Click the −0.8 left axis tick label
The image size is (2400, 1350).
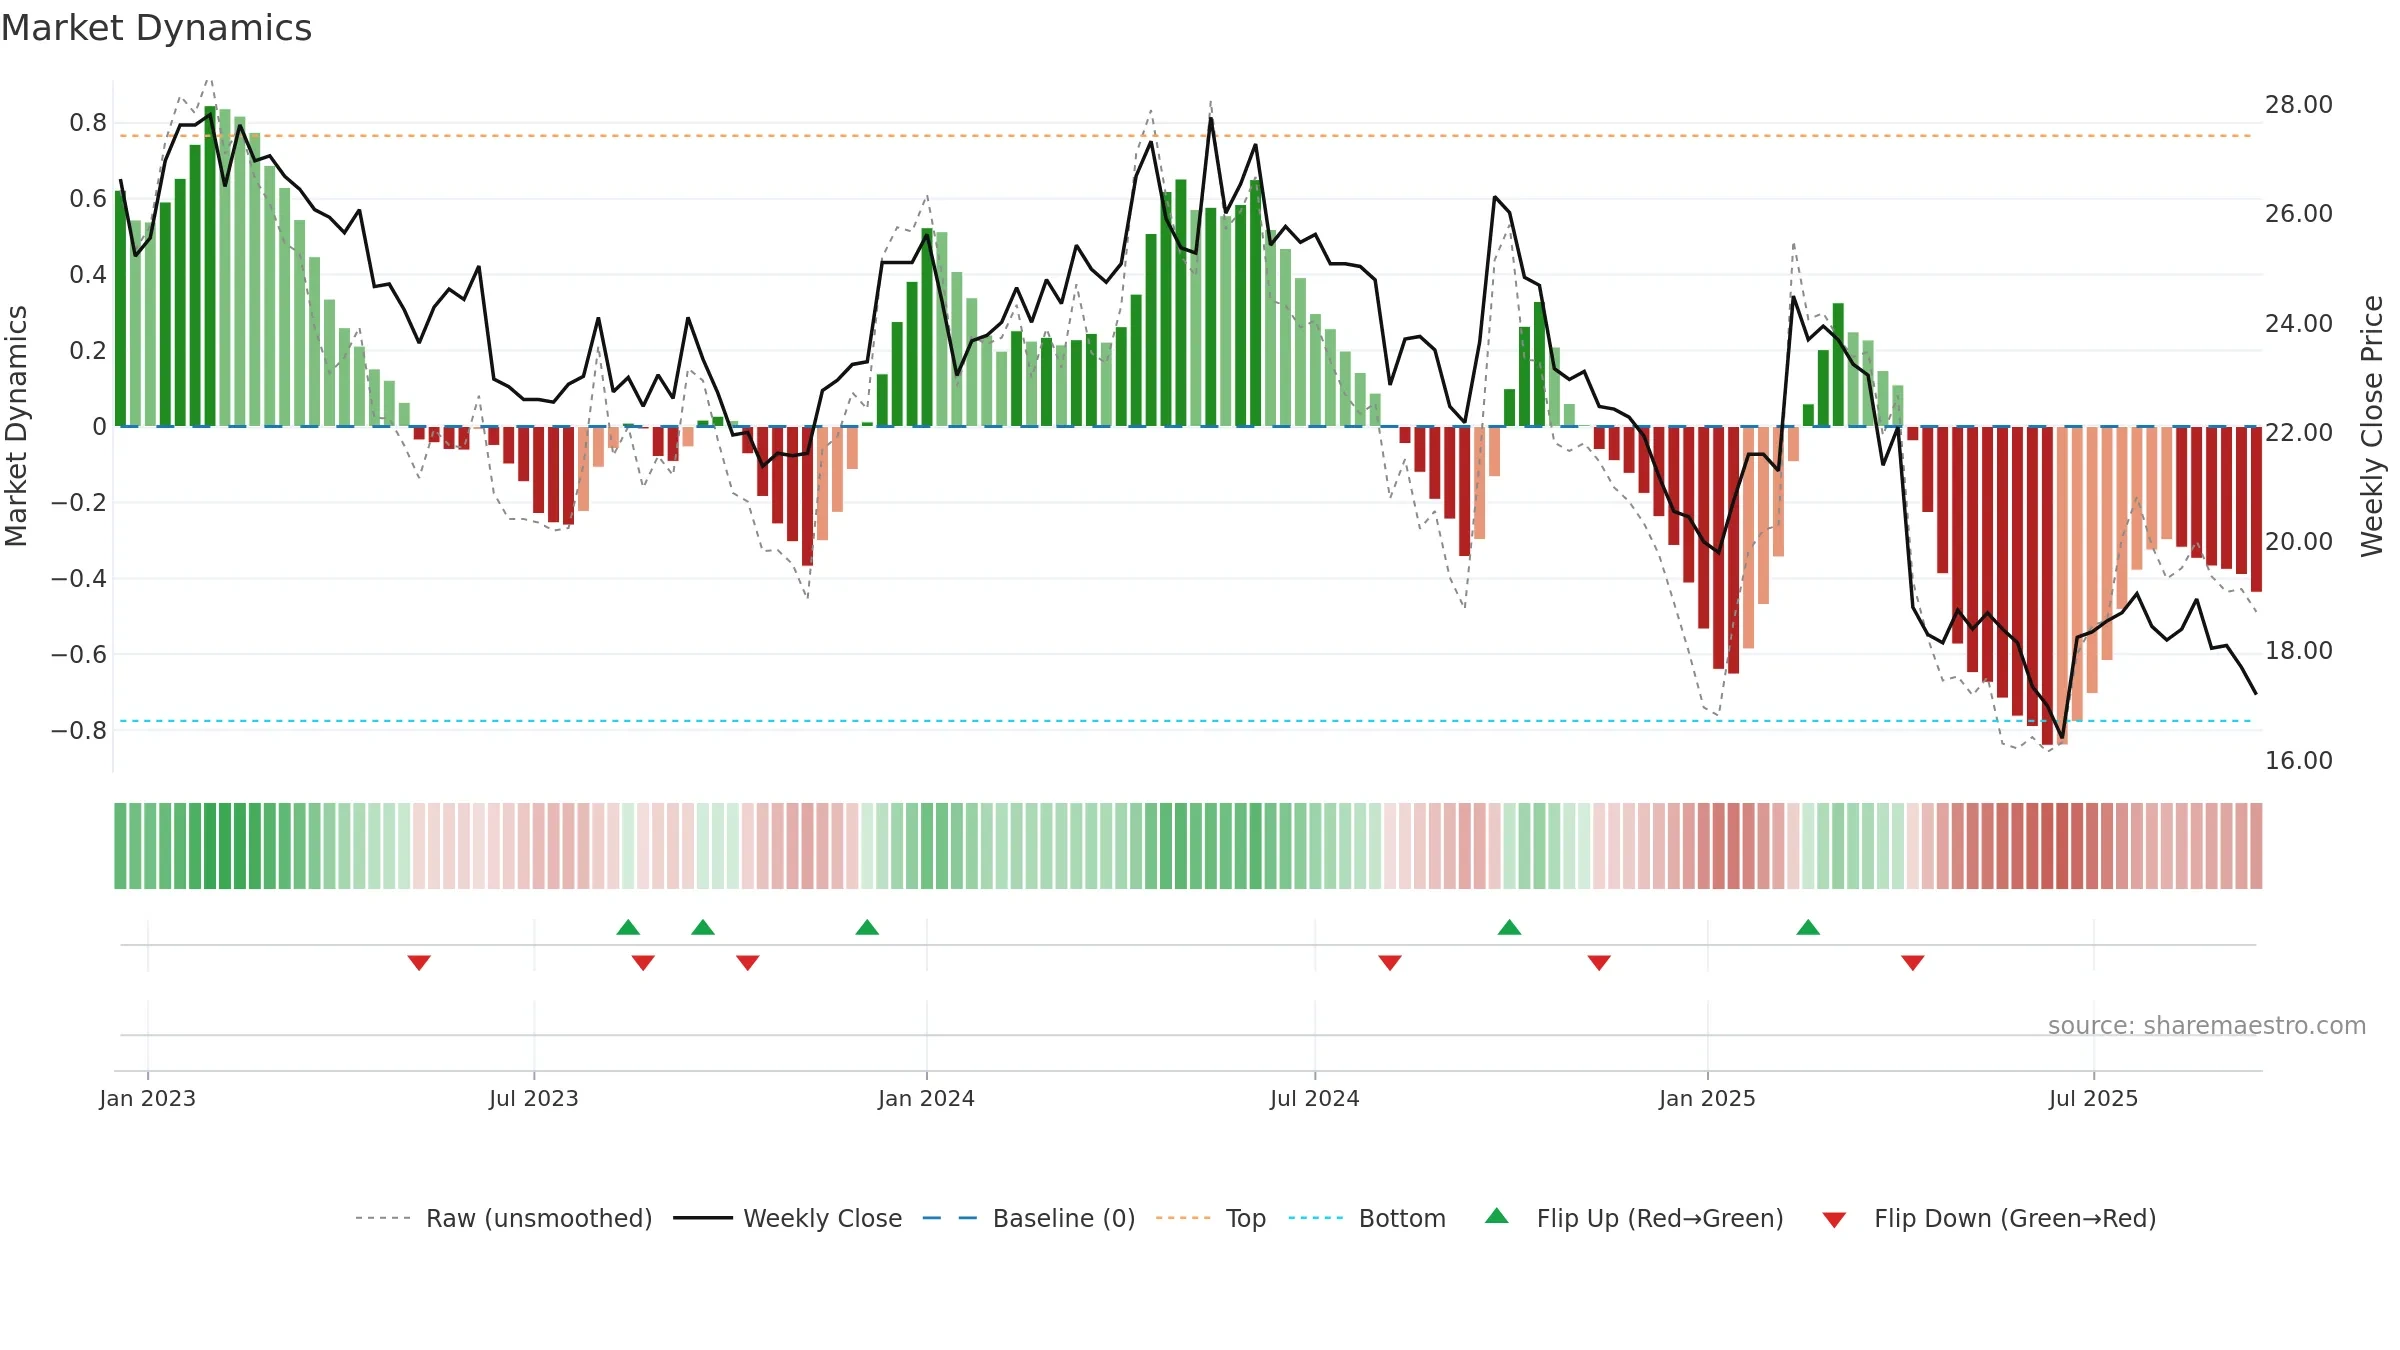click(79, 730)
